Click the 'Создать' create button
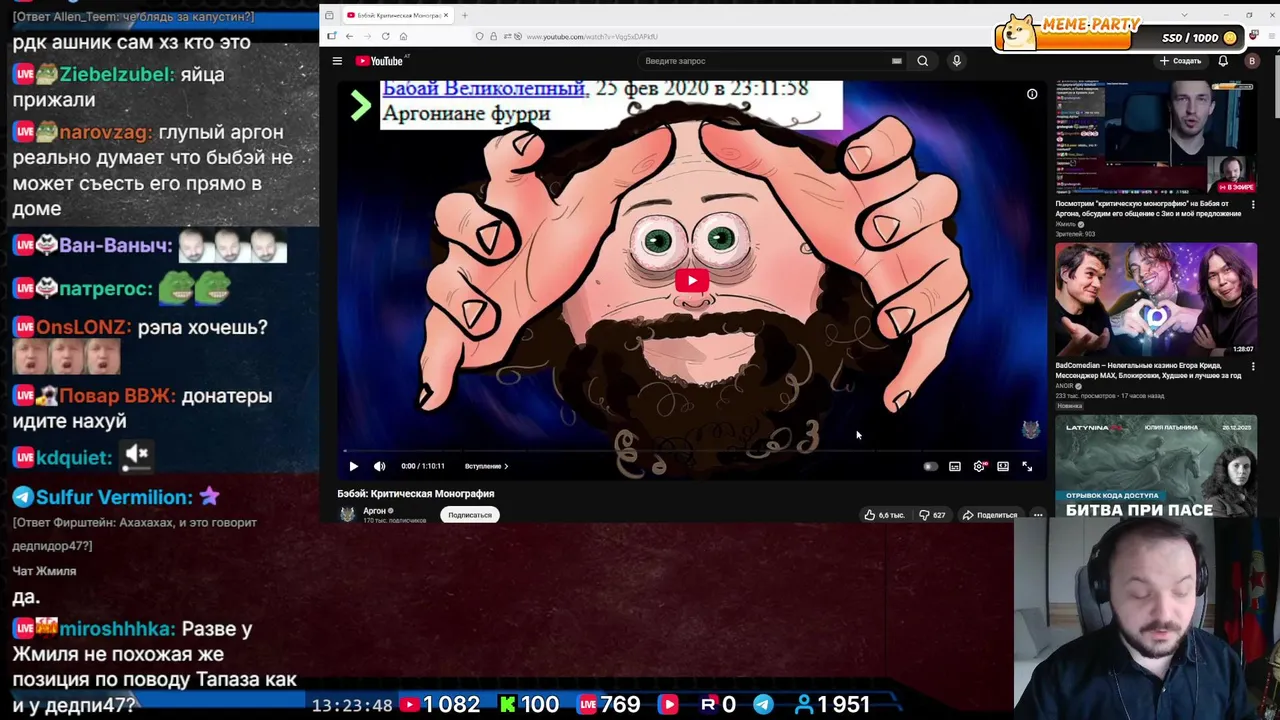1280x720 pixels. pyautogui.click(x=1180, y=61)
